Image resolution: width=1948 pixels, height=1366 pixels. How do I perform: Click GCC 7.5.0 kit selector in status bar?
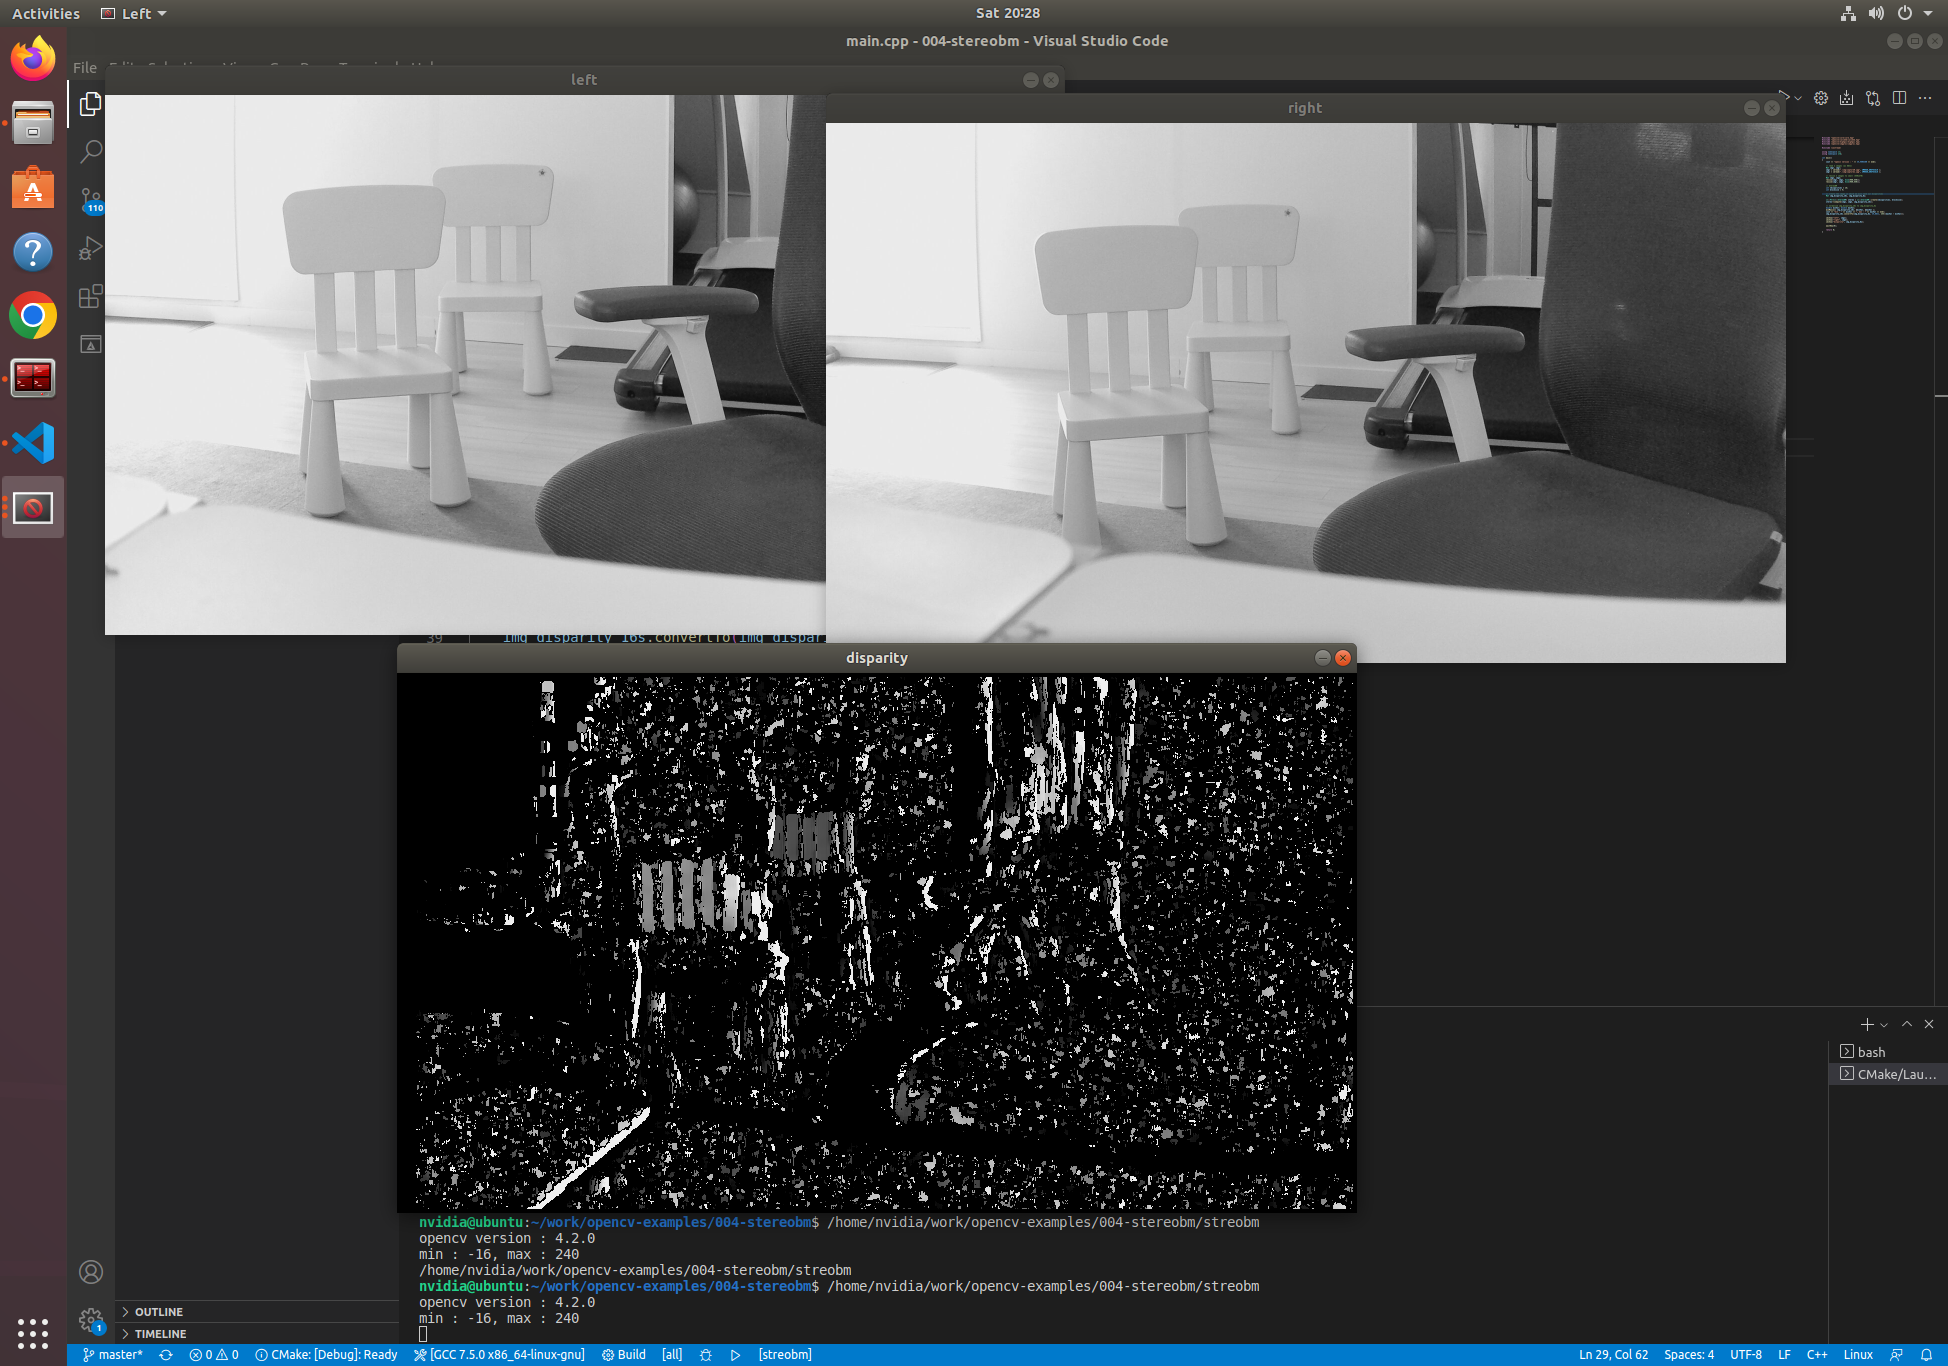[x=500, y=1355]
